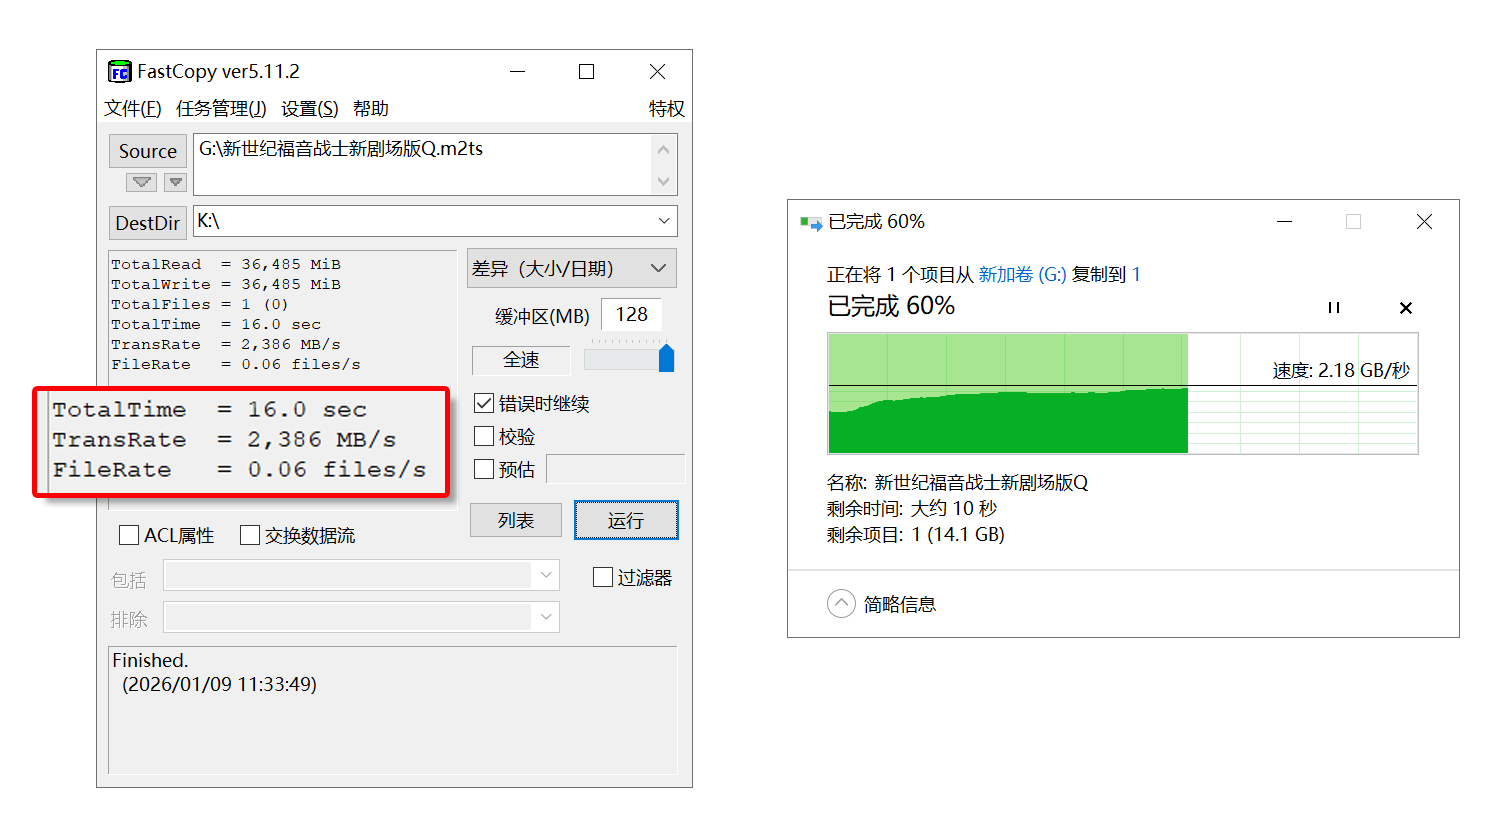Minimize the 已完成 60% copy dialog

[1285, 221]
